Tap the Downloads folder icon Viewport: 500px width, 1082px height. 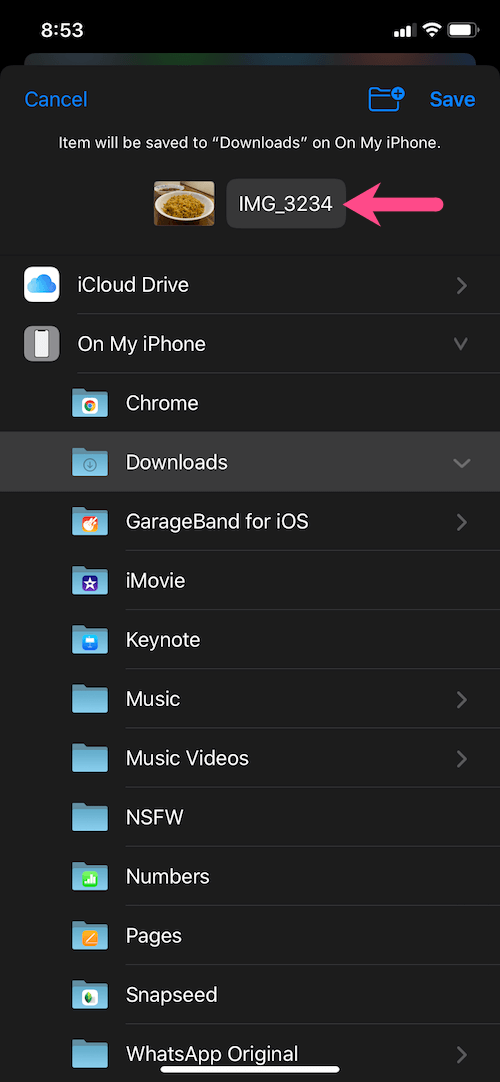(x=90, y=462)
